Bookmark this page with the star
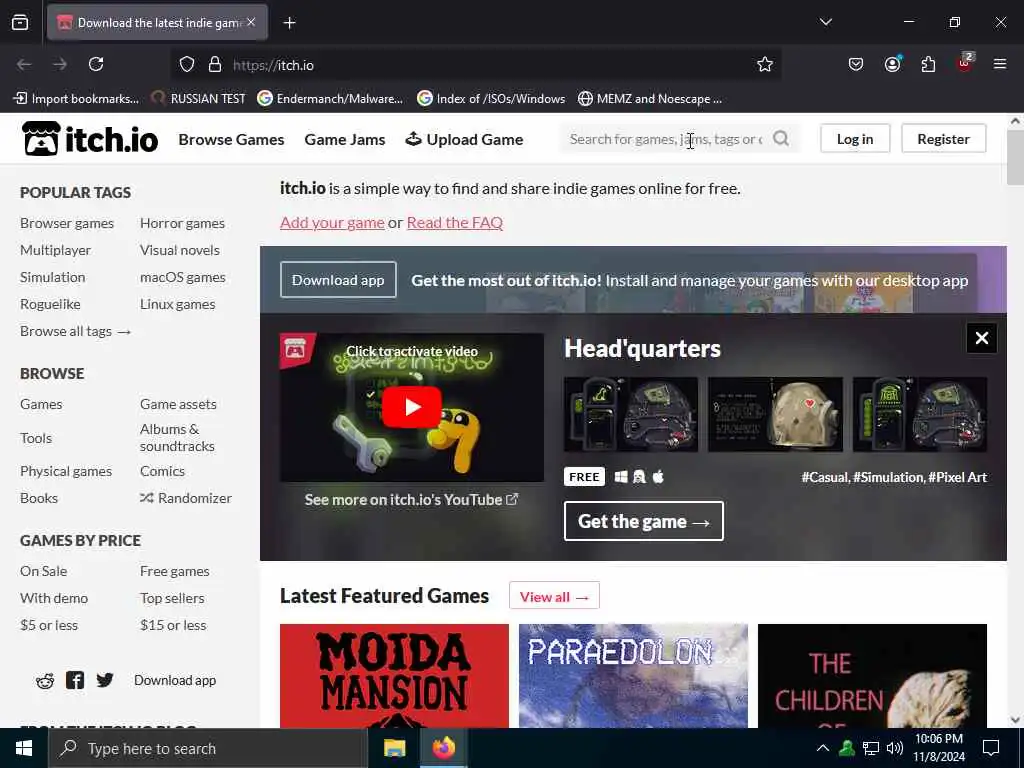This screenshot has width=1024, height=768. click(x=765, y=64)
